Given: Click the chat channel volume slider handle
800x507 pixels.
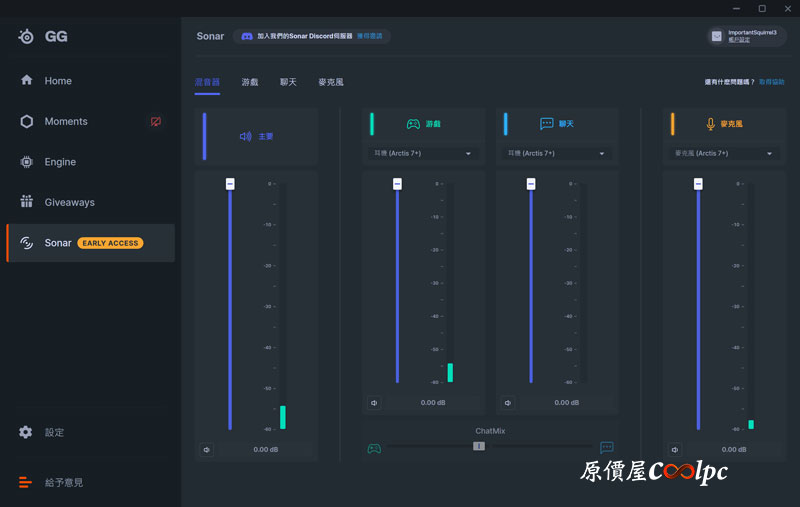Looking at the screenshot, I should coord(531,184).
